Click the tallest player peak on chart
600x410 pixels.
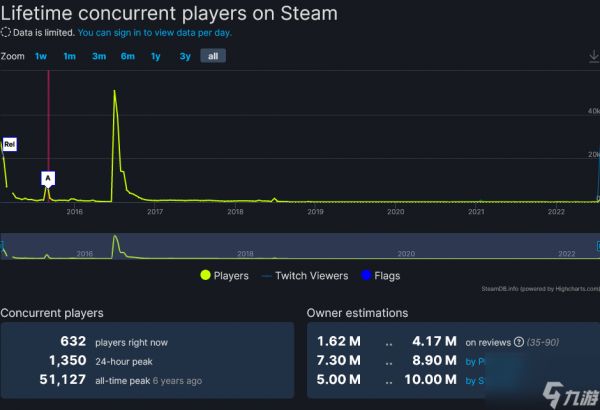[114, 91]
